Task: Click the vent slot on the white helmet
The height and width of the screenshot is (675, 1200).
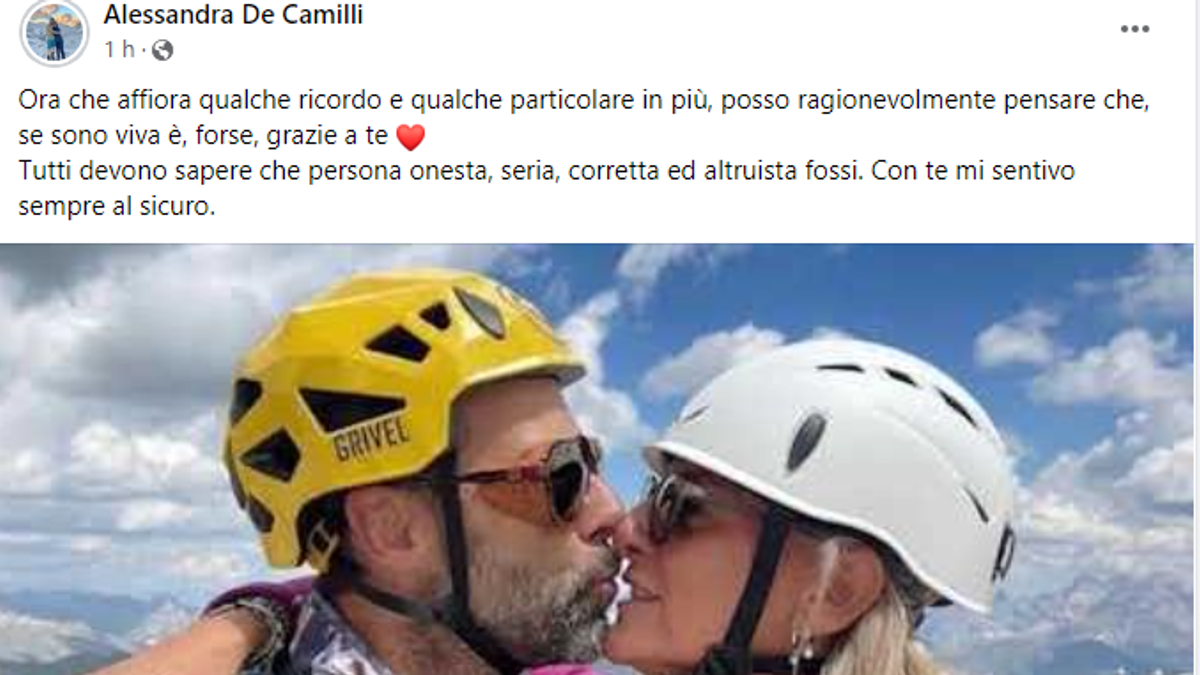Action: (x=806, y=441)
